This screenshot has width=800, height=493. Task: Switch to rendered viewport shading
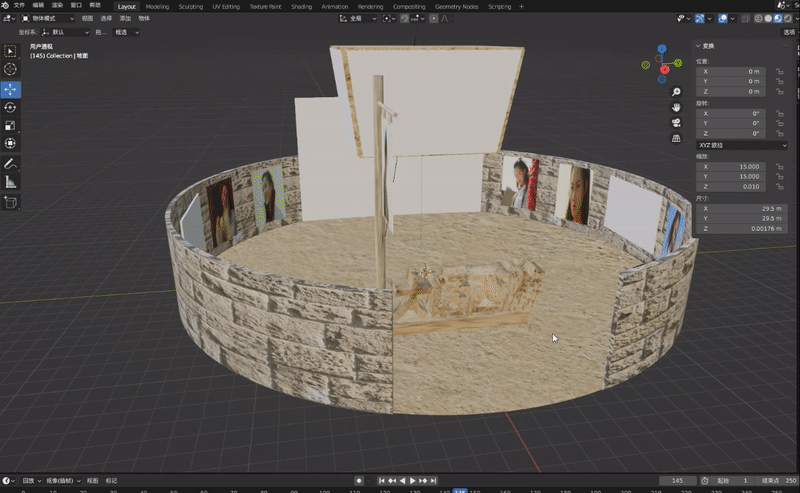click(x=788, y=18)
